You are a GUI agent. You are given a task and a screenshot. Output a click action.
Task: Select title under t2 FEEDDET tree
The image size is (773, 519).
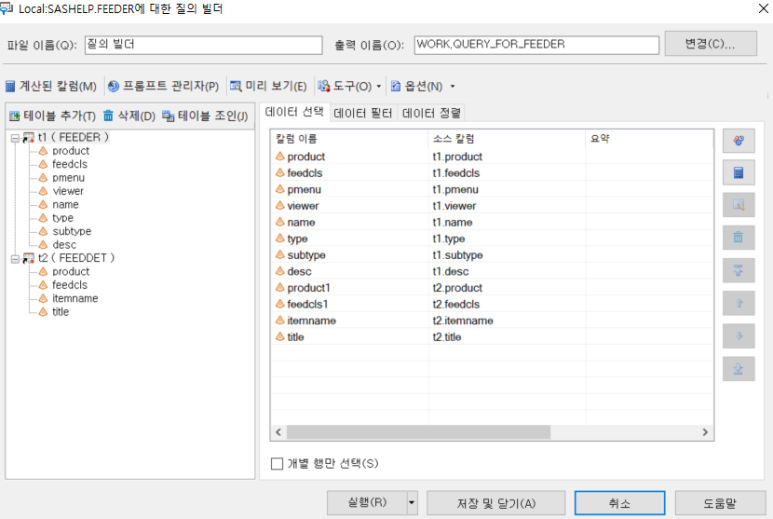[61, 311]
